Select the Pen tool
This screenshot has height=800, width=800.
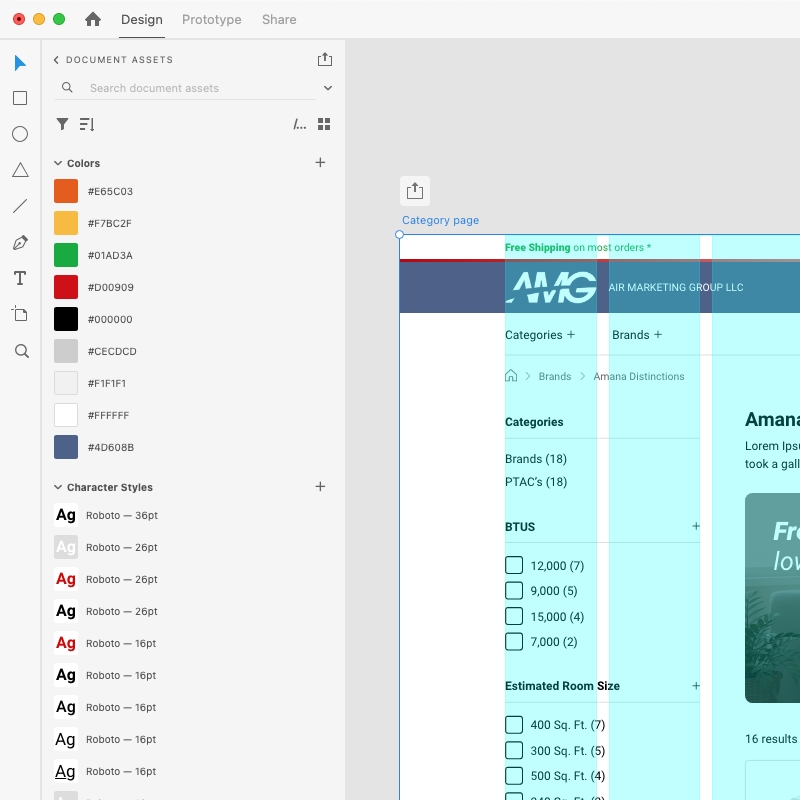[x=19, y=242]
